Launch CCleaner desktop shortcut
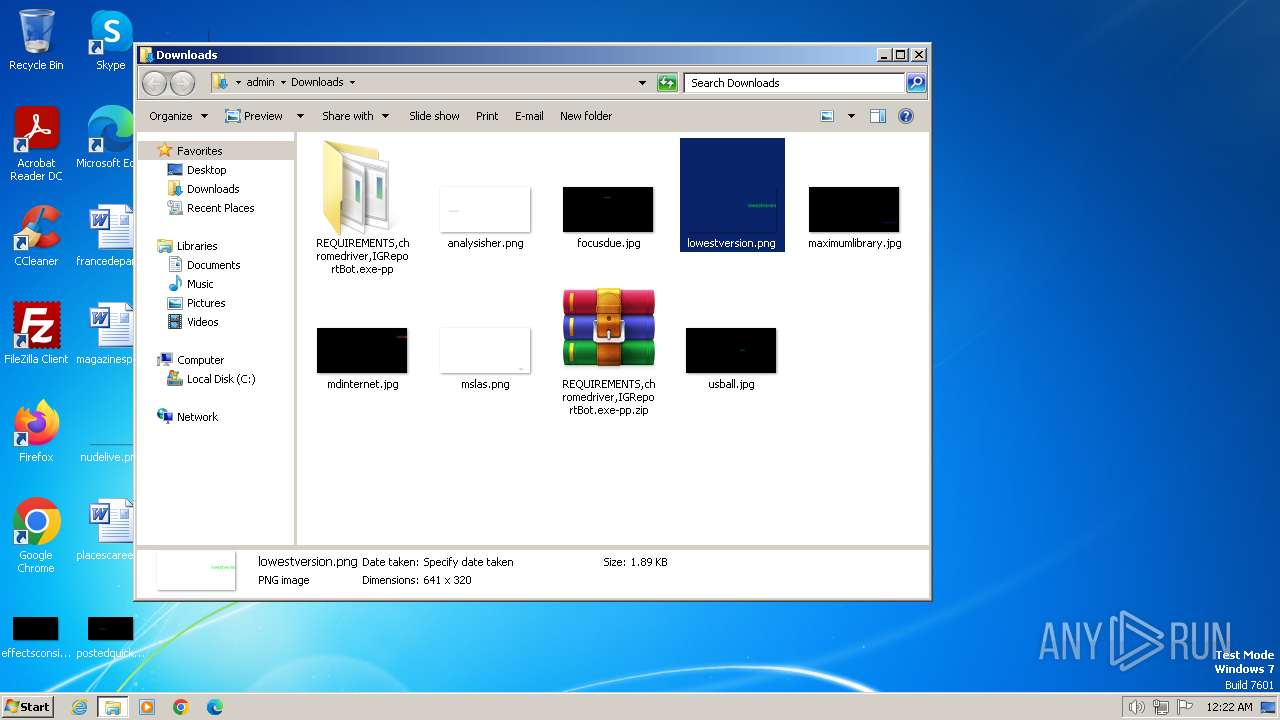 pos(36,236)
